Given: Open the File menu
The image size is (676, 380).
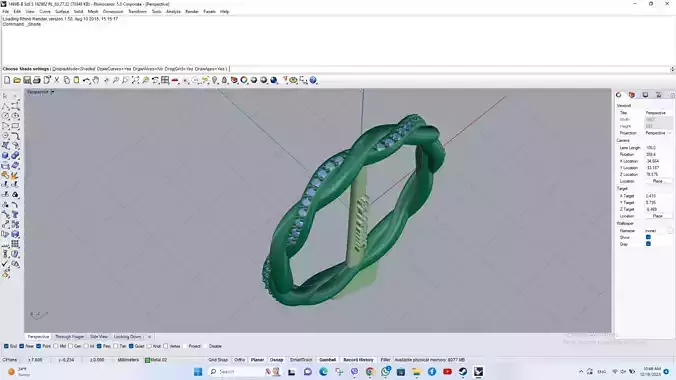Looking at the screenshot, I should [6, 12].
